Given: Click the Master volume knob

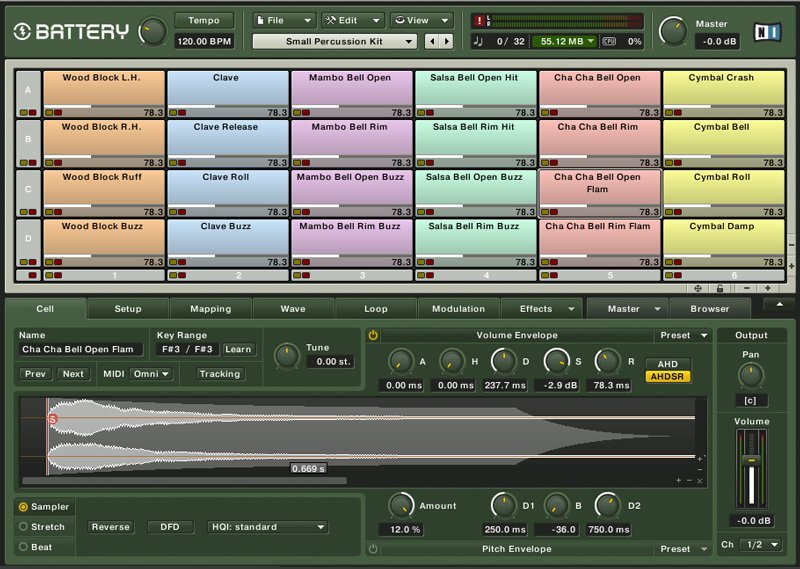Looking at the screenshot, I should pyautogui.click(x=674, y=31).
